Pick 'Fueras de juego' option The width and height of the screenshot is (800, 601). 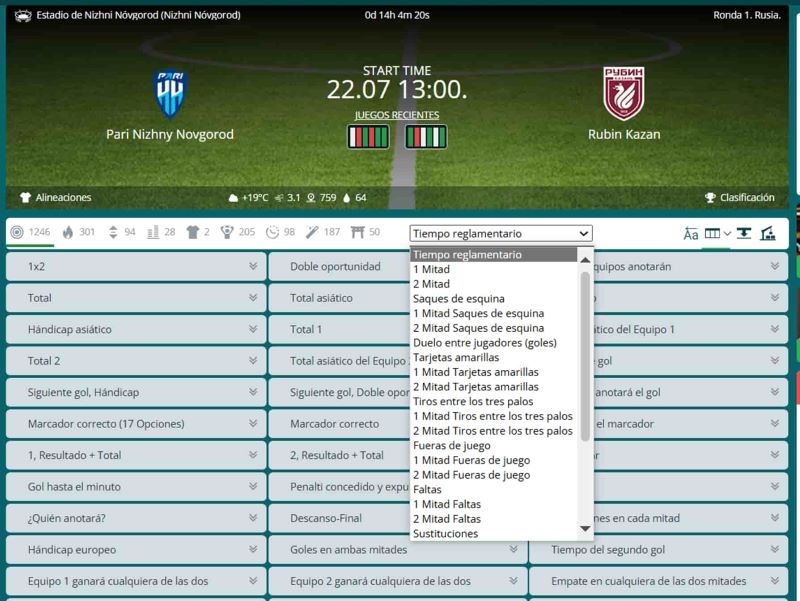click(452, 446)
